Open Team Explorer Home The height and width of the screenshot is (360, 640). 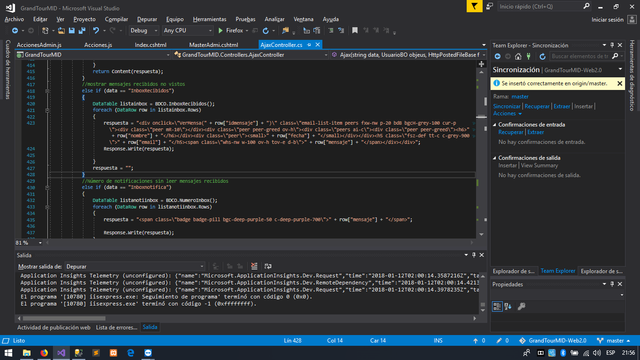coord(518,57)
